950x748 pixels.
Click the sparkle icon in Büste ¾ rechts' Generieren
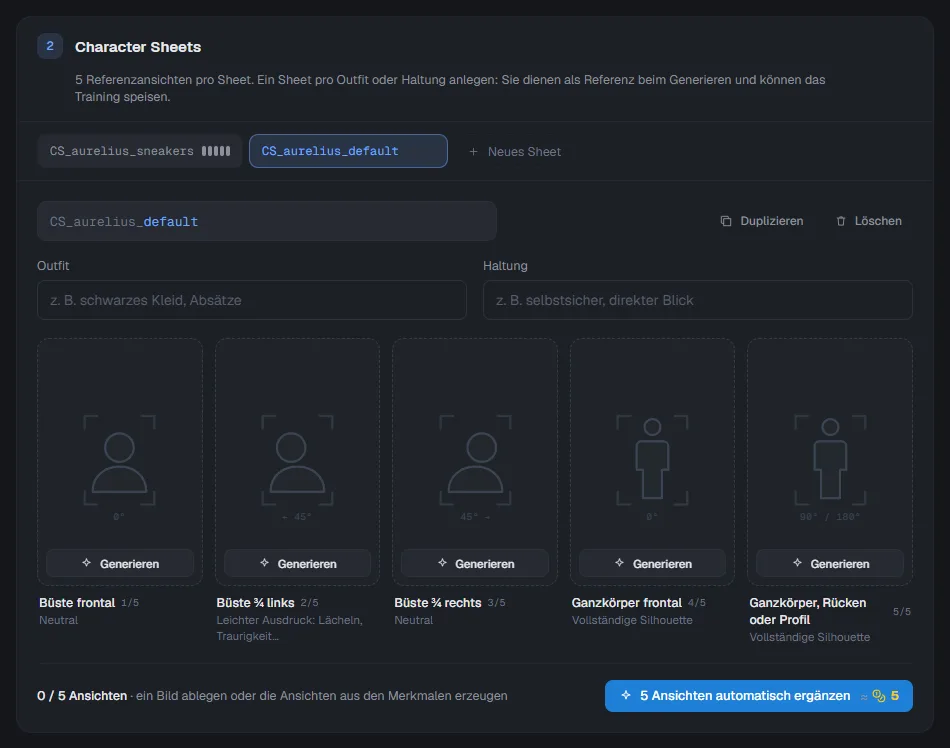(x=442, y=563)
